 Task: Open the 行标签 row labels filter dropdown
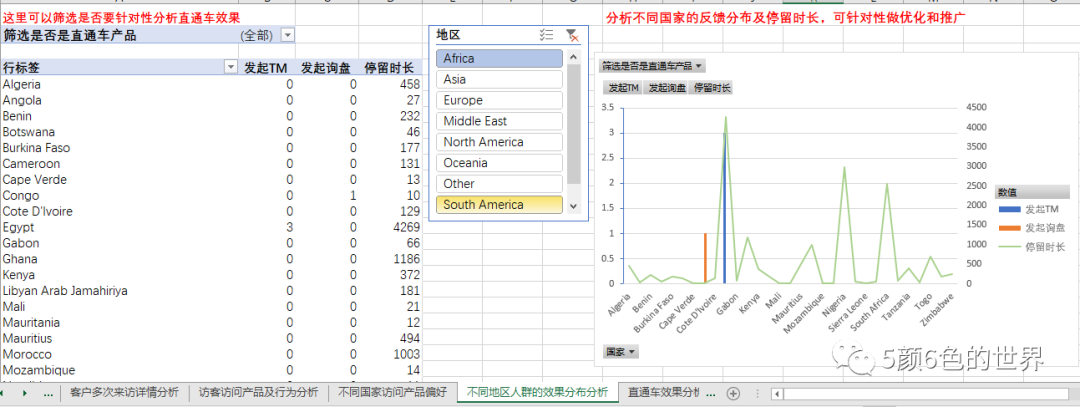tap(231, 67)
